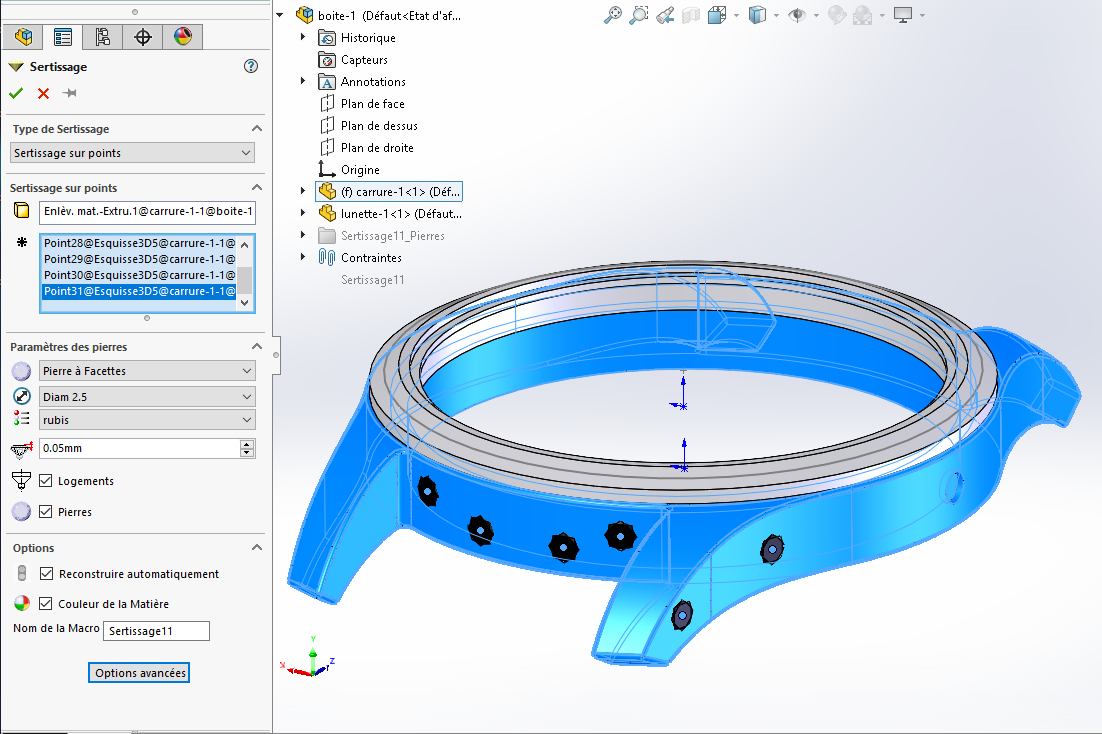Select Point29 in the points list
This screenshot has height=734, width=1102.
tap(139, 259)
